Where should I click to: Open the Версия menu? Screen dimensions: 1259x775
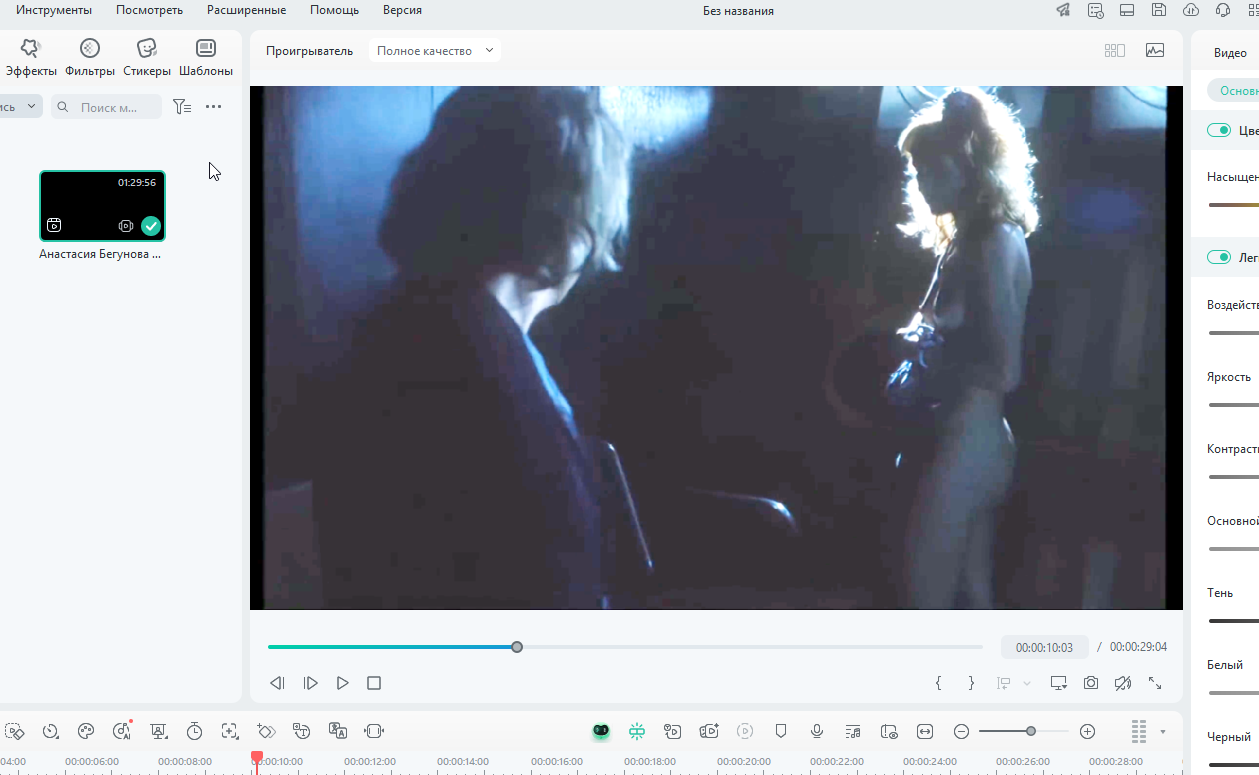(x=402, y=10)
